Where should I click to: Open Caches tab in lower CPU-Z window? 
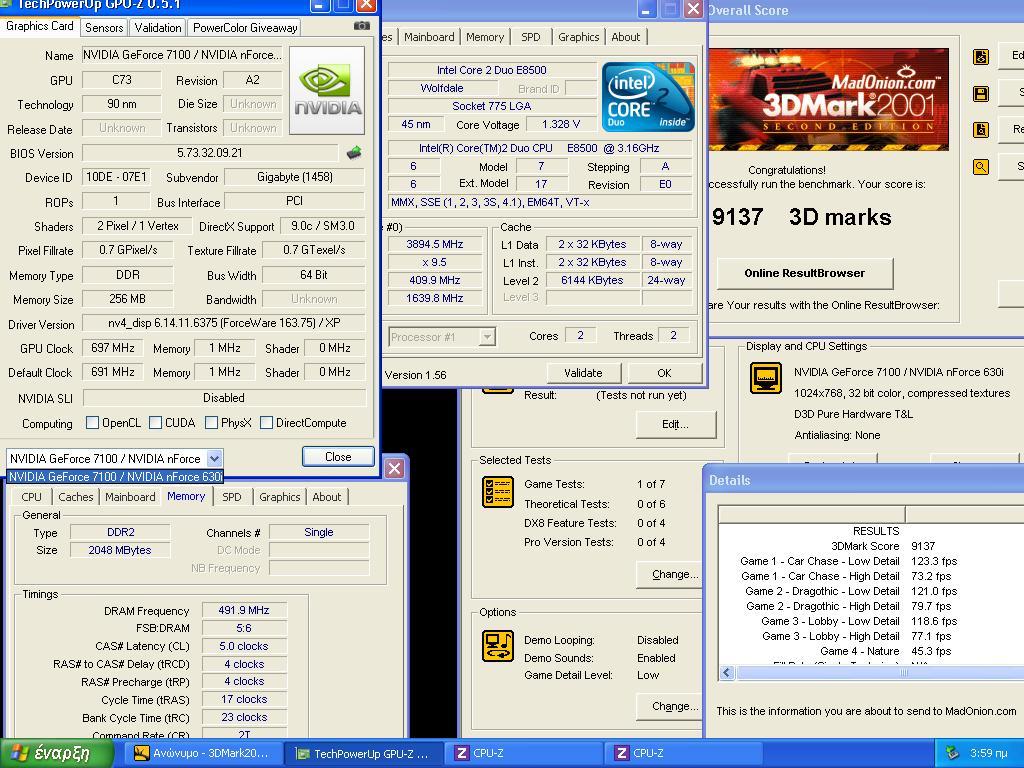tap(76, 497)
